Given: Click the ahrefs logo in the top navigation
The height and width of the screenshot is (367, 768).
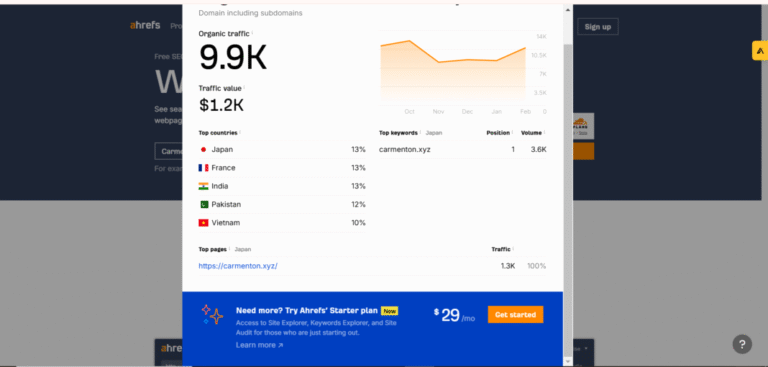Looking at the screenshot, I should pyautogui.click(x=145, y=25).
